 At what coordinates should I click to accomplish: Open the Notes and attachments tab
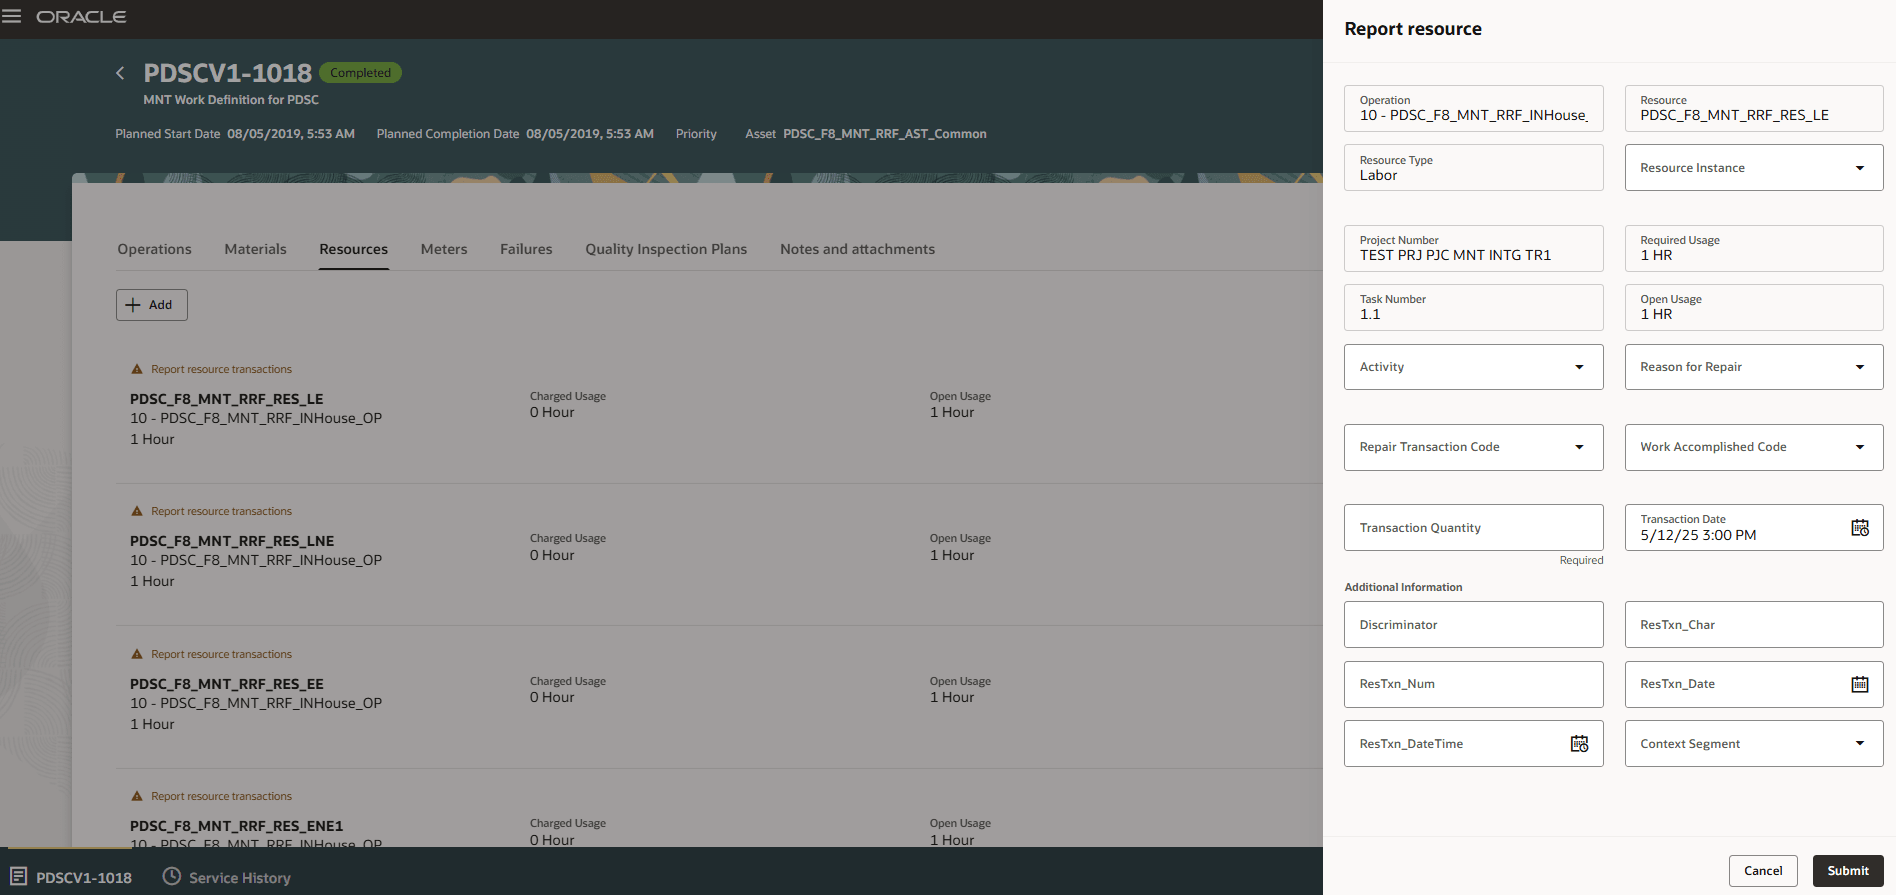(x=857, y=249)
